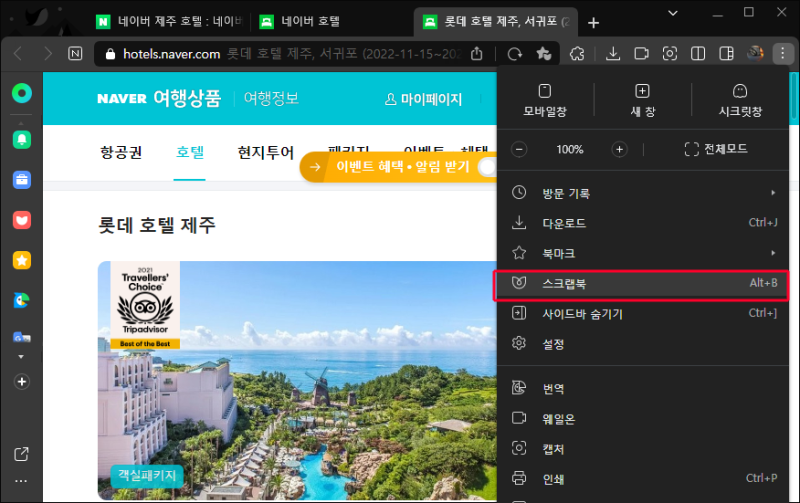The height and width of the screenshot is (503, 800).
Task: Open the 호텔 page tab
Action: [x=190, y=153]
